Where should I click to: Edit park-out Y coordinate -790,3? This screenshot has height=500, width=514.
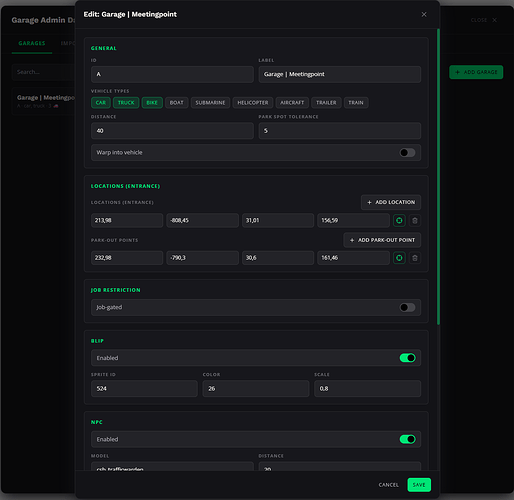pyautogui.click(x=202, y=258)
